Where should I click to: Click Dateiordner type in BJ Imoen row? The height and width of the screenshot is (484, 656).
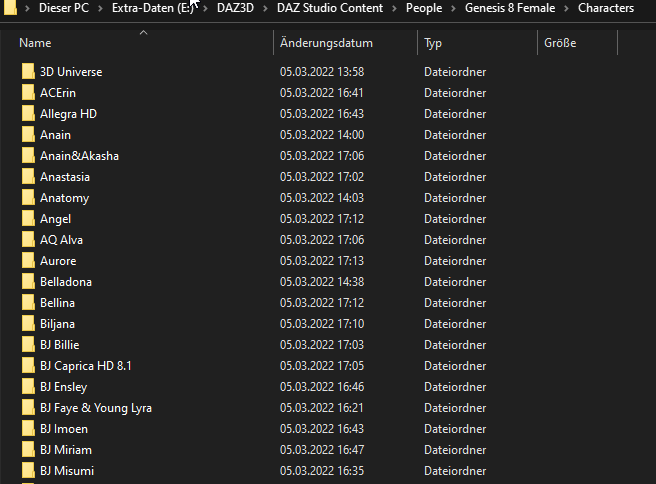[x=455, y=429]
